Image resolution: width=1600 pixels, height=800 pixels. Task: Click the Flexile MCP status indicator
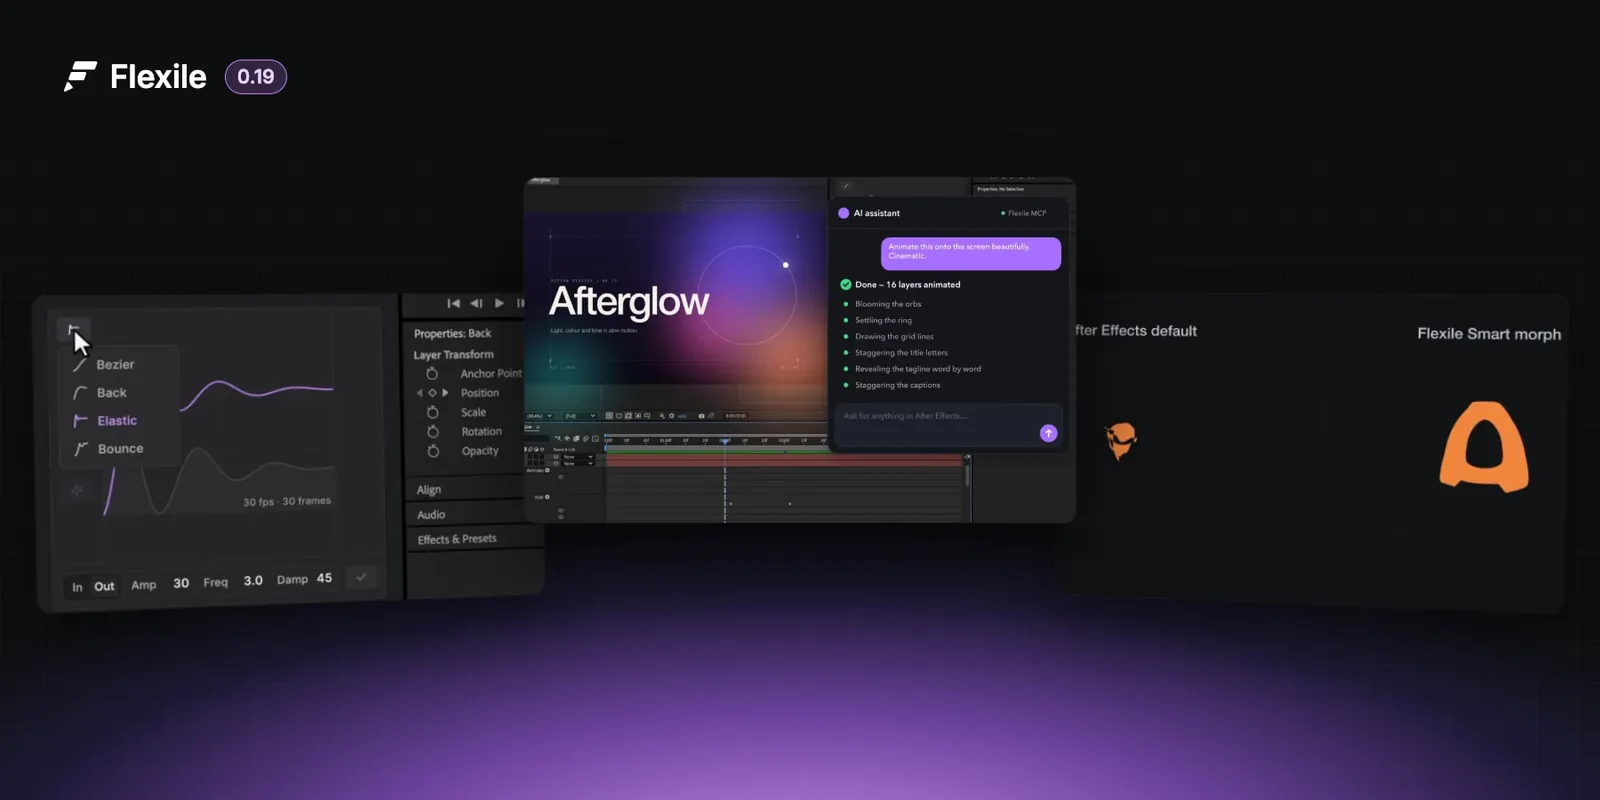1024,213
